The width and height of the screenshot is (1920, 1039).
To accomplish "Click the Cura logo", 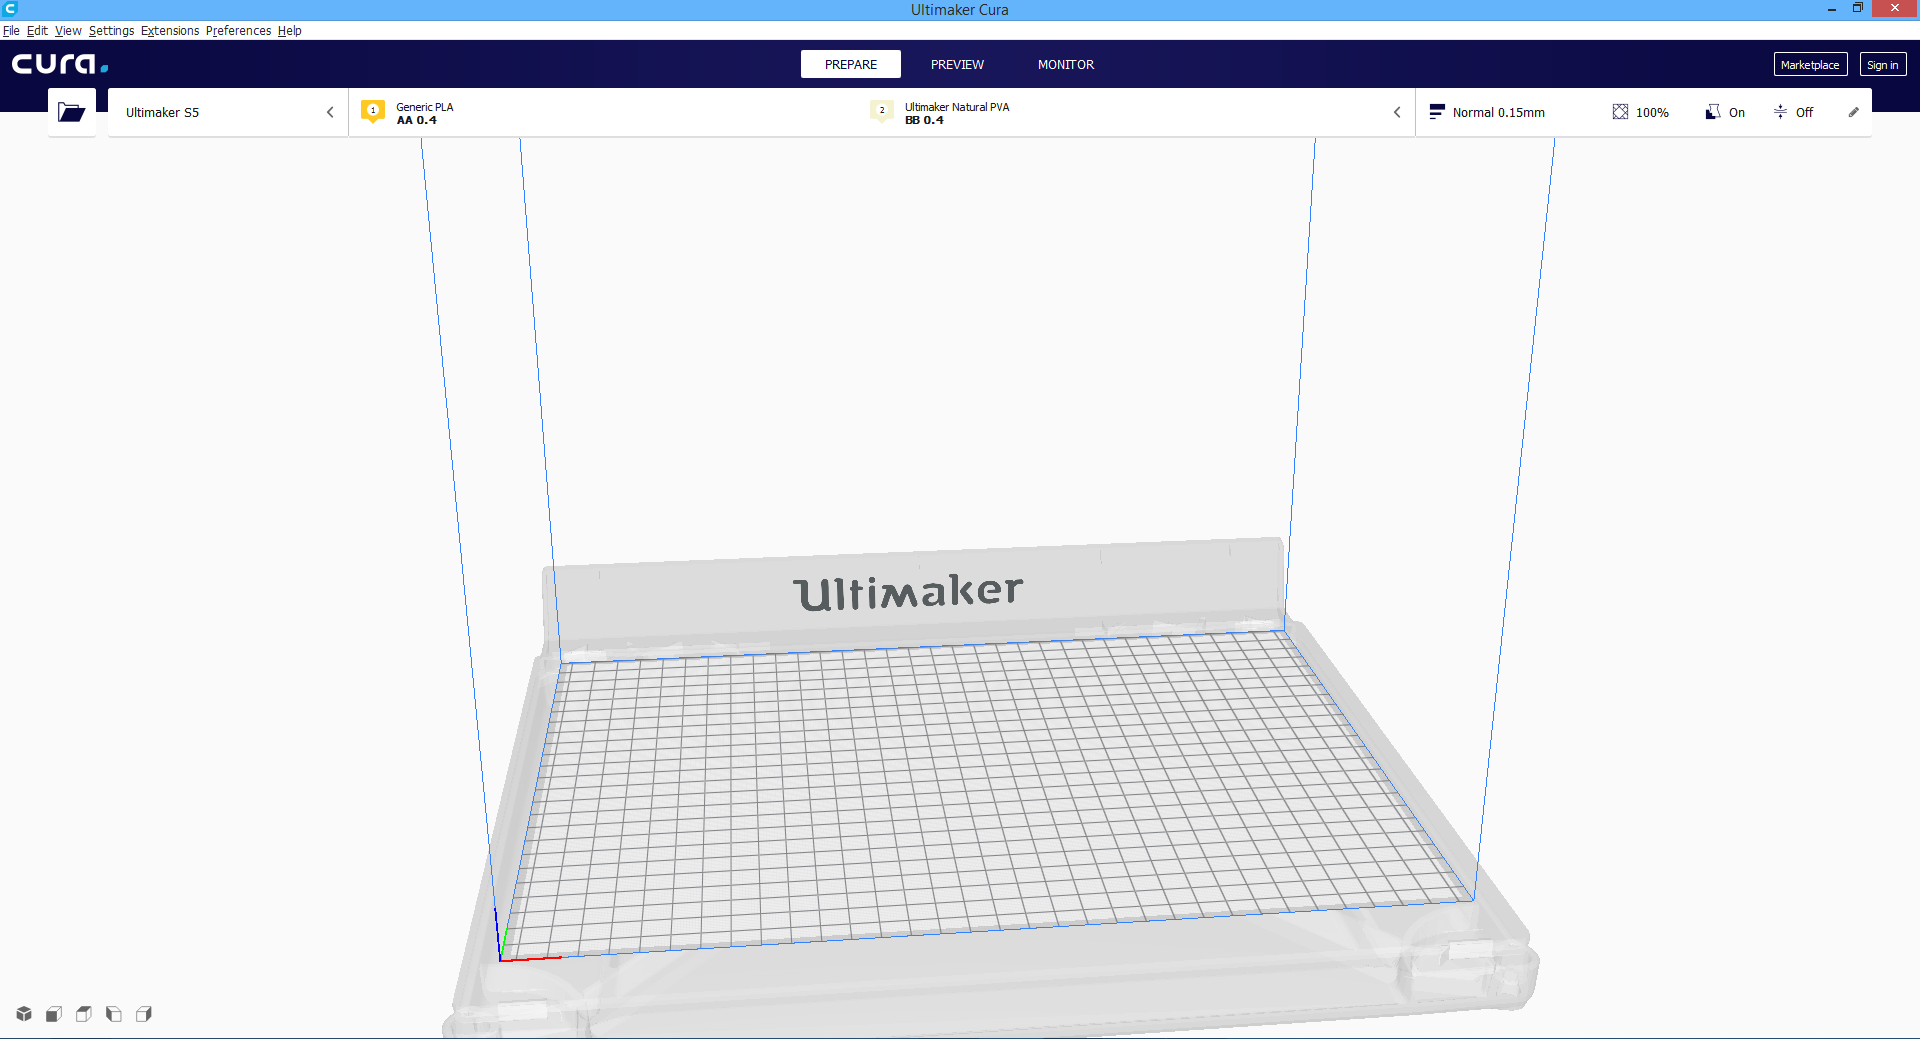I will point(60,64).
